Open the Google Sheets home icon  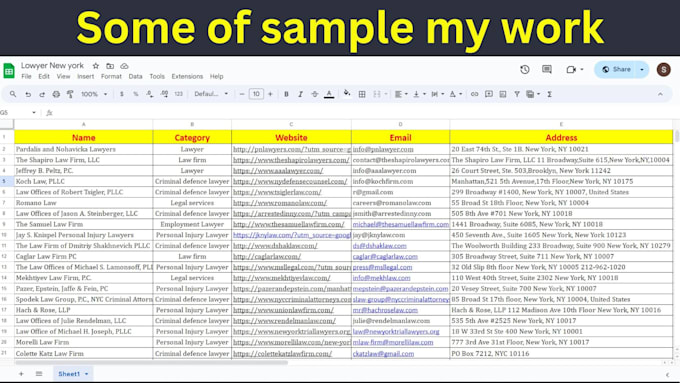(x=9, y=70)
